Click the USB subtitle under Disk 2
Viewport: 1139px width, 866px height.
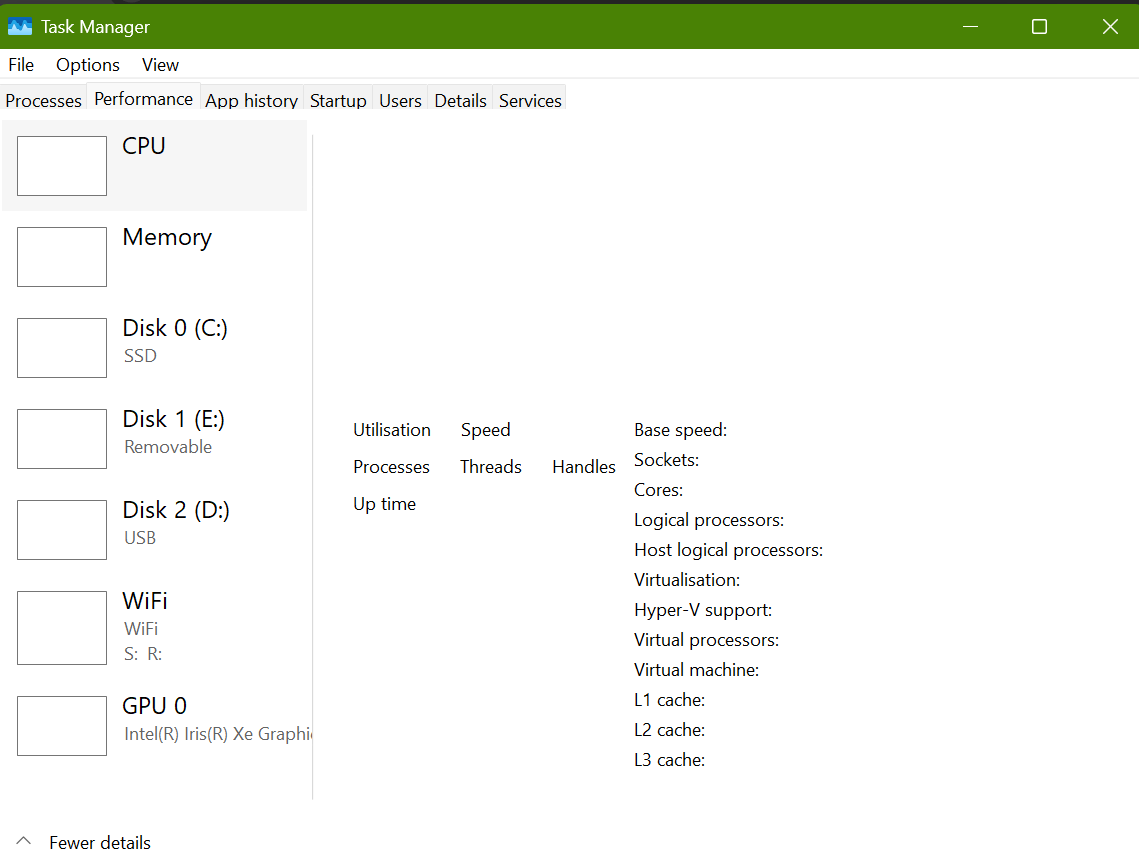(139, 538)
